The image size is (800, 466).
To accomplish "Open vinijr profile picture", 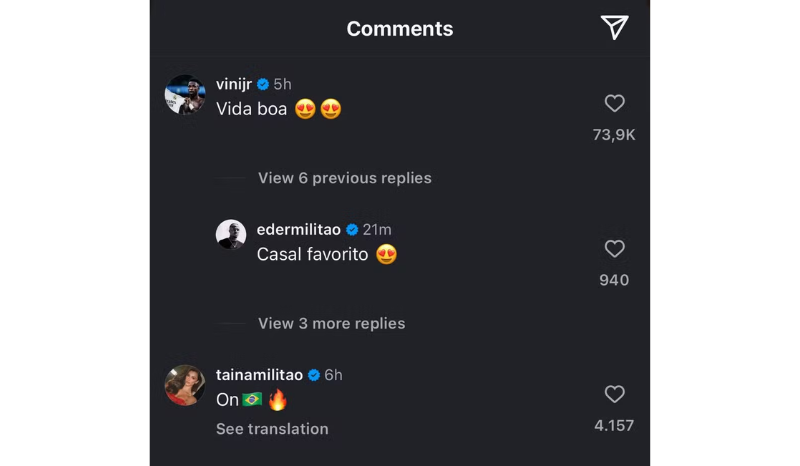I will point(185,95).
